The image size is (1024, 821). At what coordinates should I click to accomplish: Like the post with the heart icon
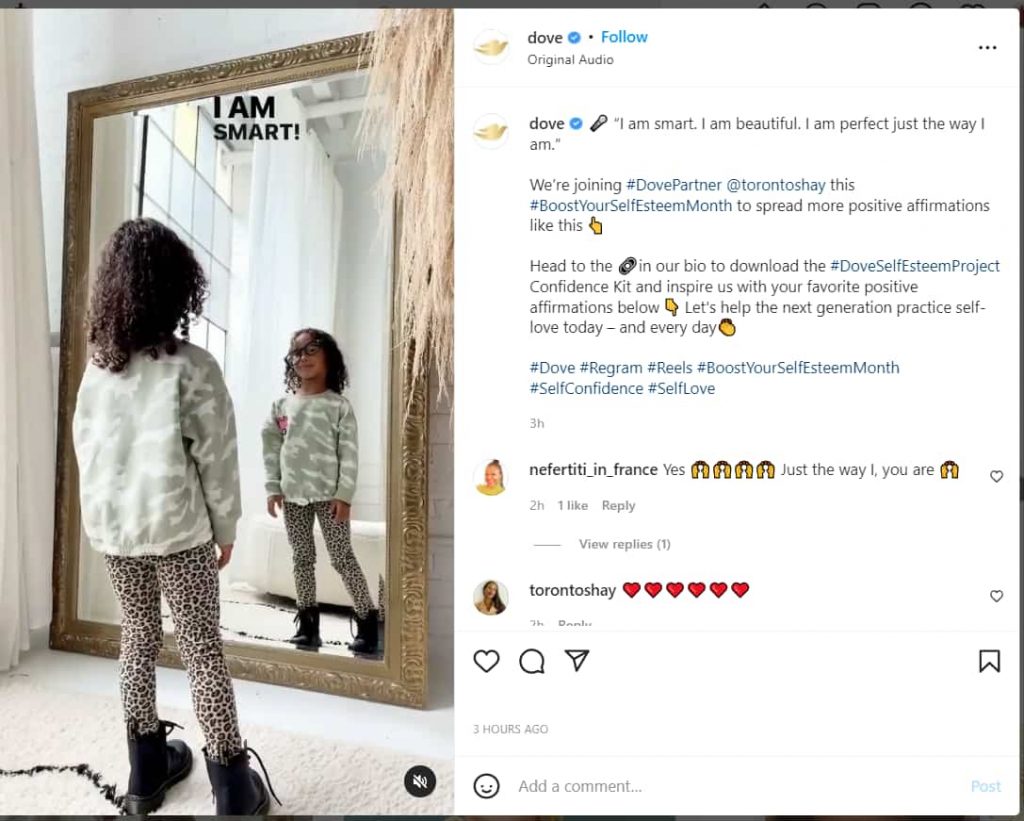point(486,661)
